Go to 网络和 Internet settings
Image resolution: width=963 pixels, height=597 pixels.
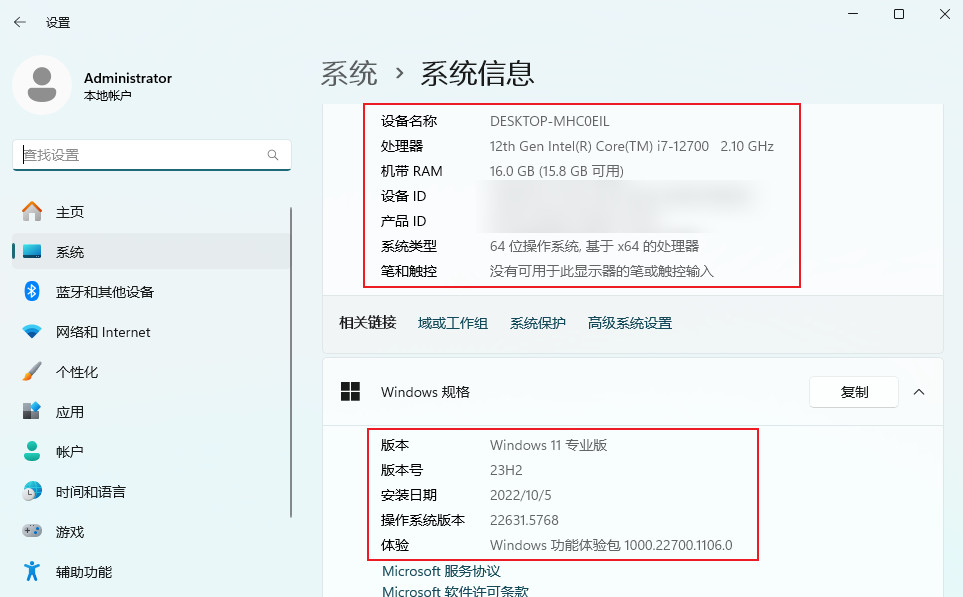coord(150,332)
